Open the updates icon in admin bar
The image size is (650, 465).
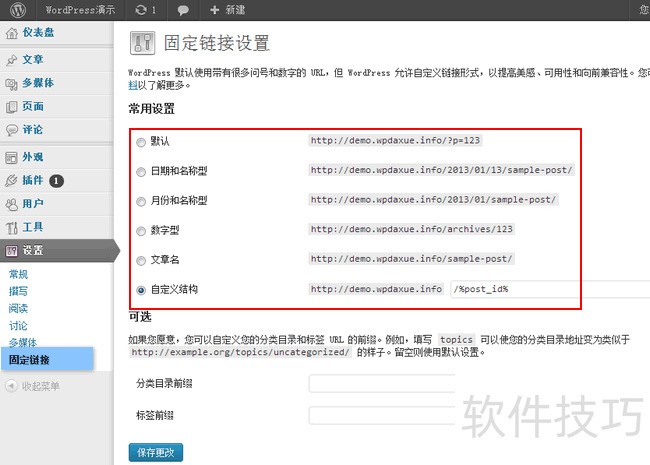[141, 10]
